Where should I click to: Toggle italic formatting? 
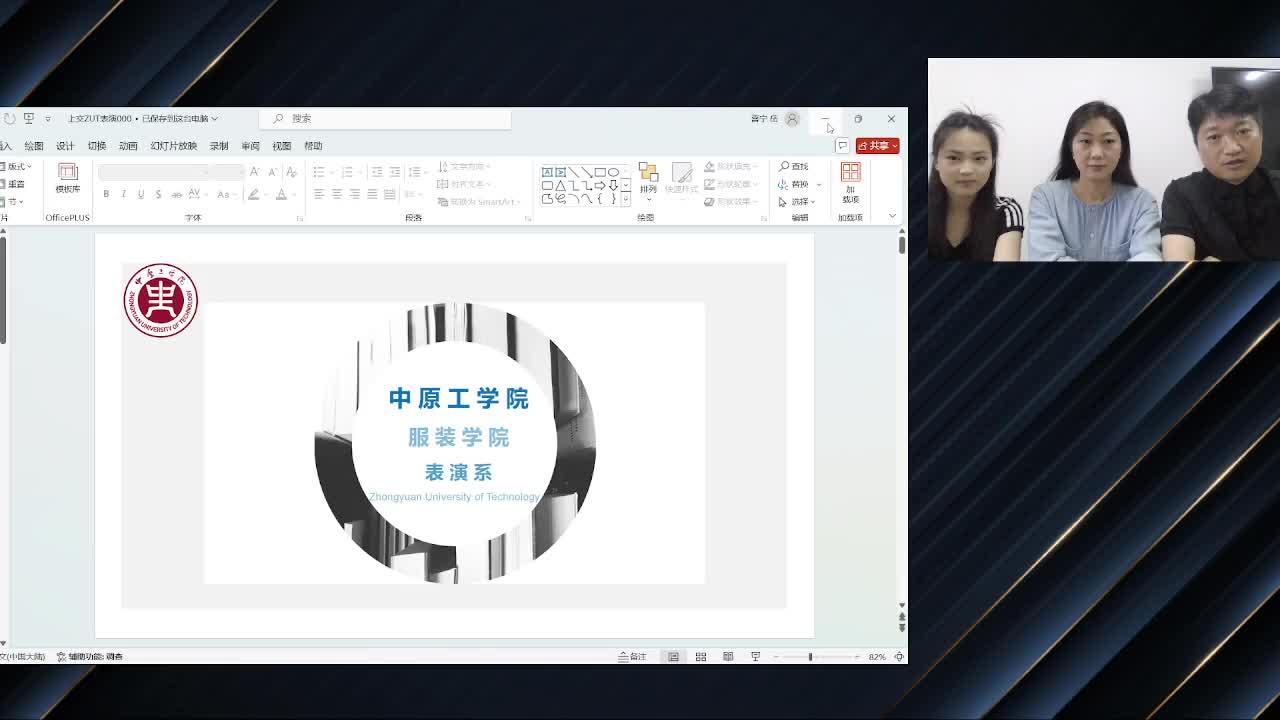123,194
